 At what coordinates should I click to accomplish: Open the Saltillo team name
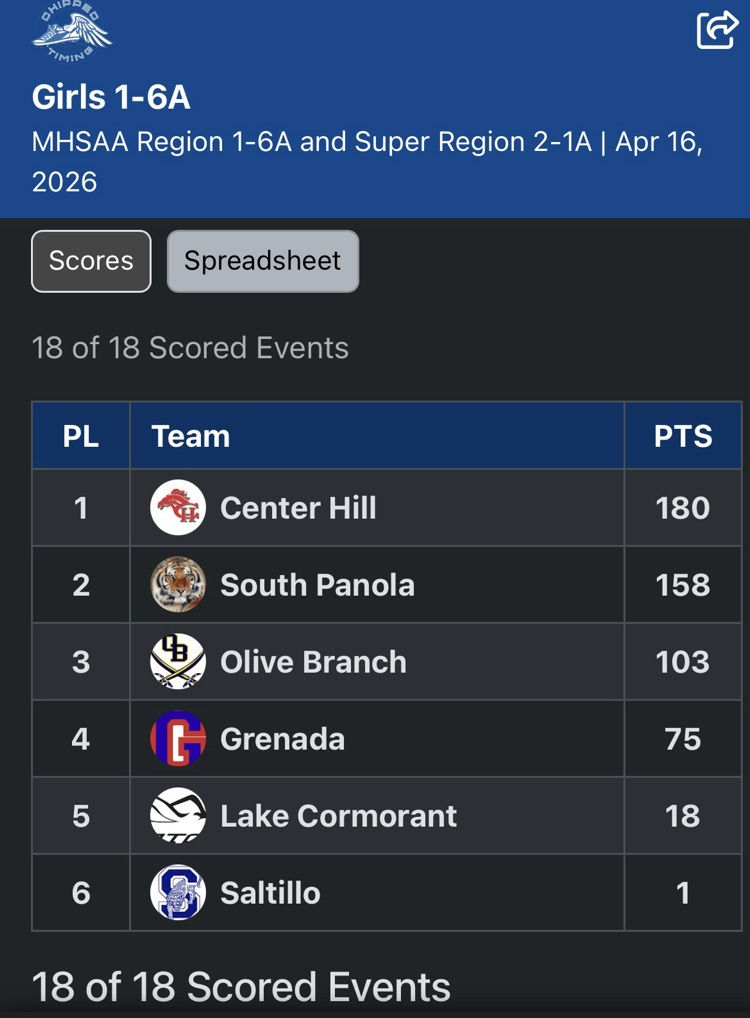(270, 893)
